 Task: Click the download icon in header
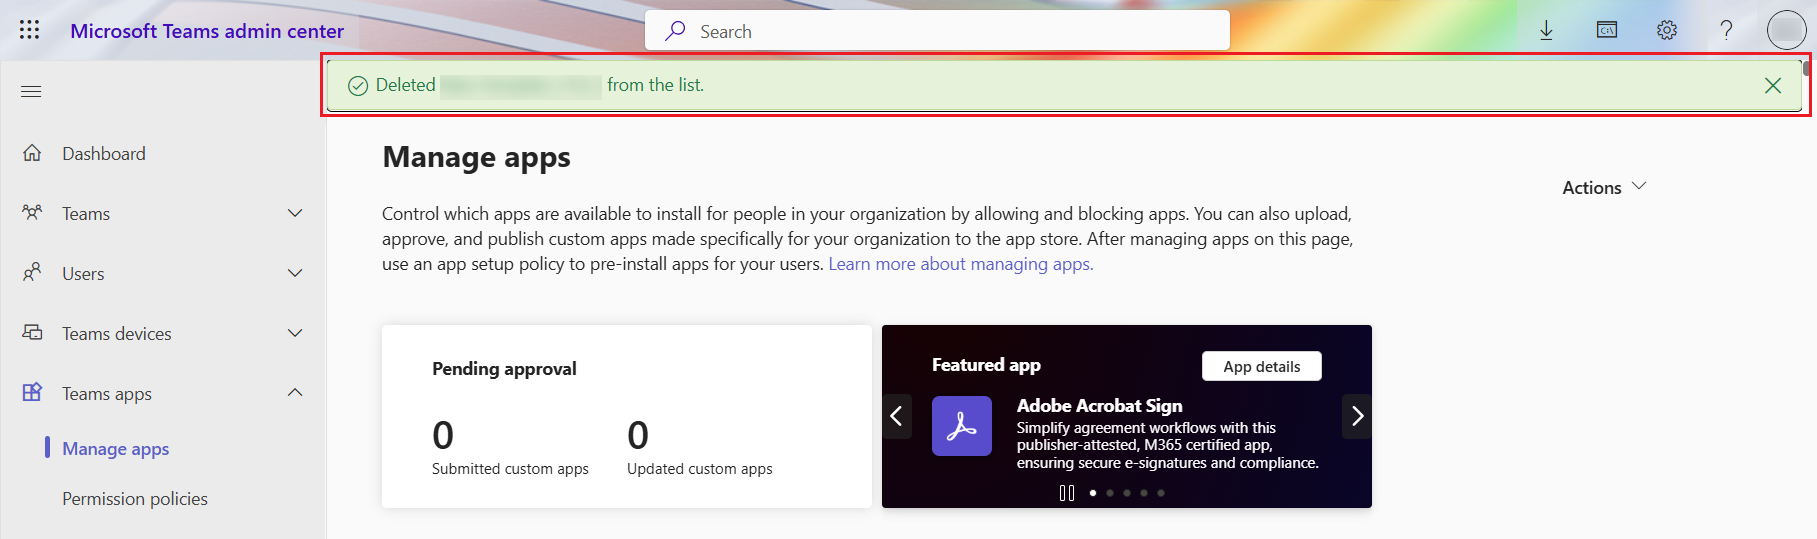tap(1546, 30)
